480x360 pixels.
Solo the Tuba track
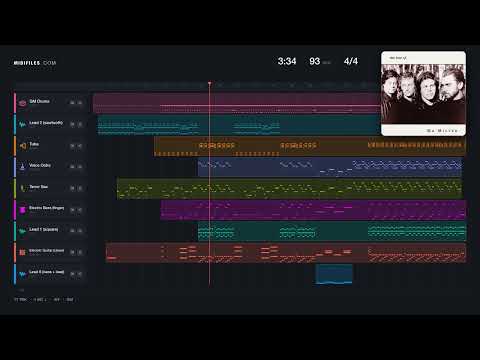pos(80,146)
